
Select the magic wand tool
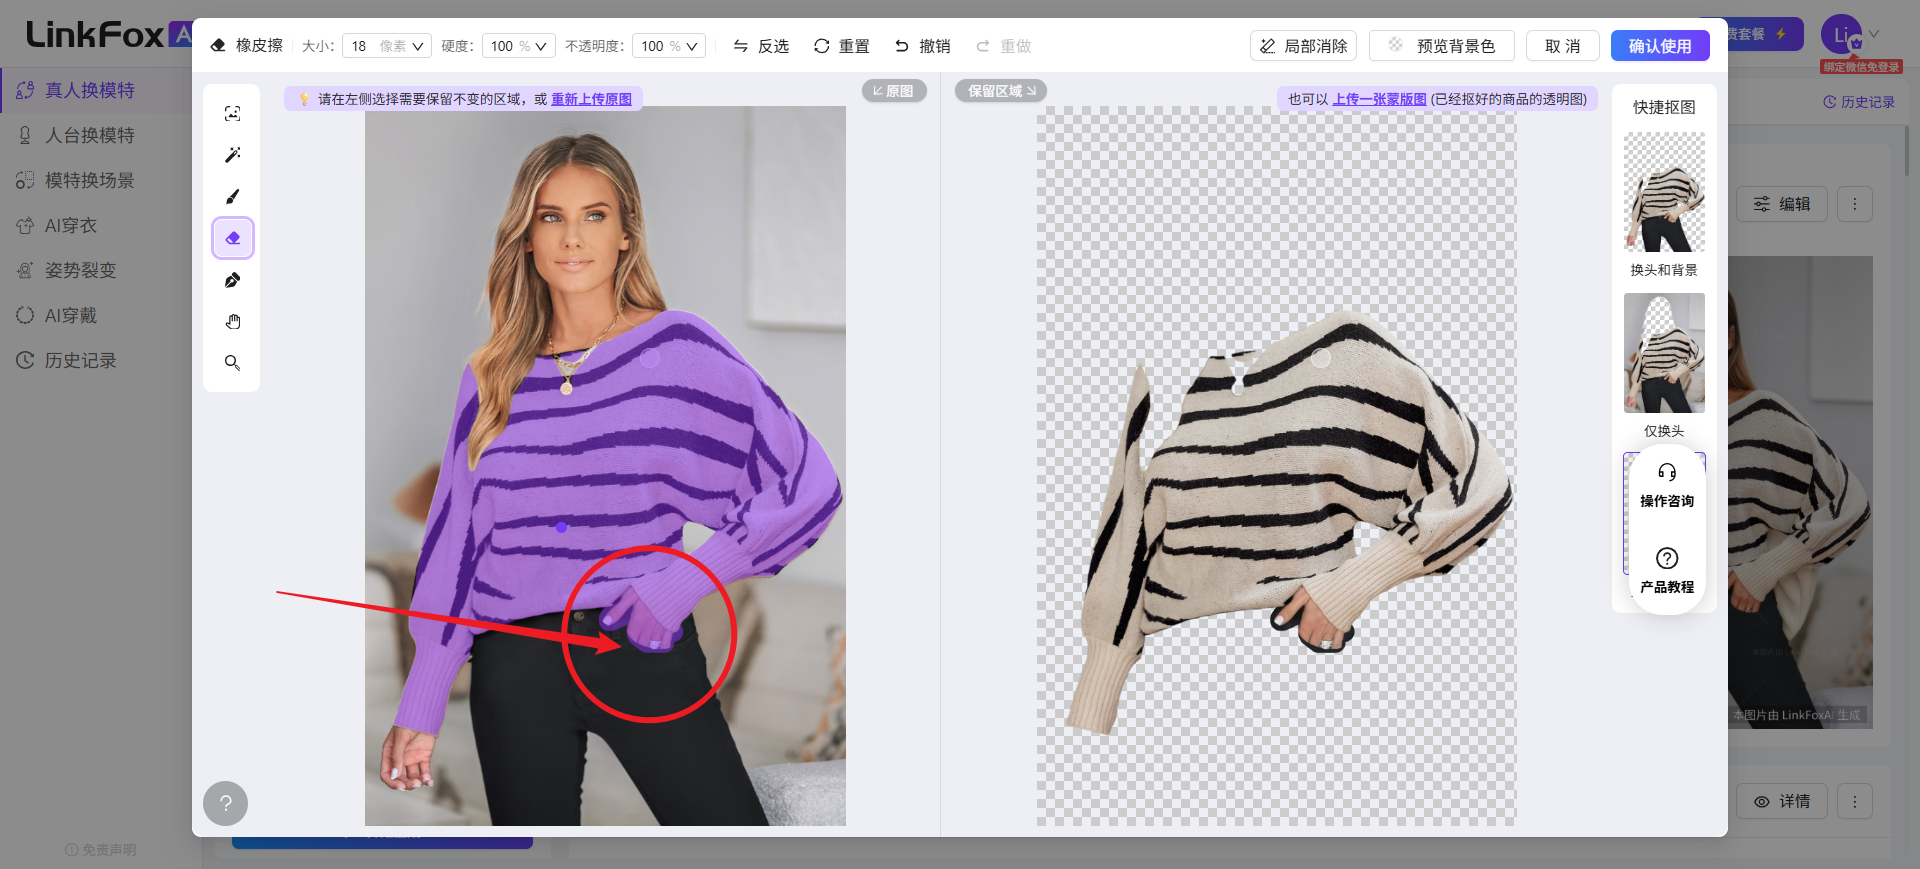click(x=232, y=155)
